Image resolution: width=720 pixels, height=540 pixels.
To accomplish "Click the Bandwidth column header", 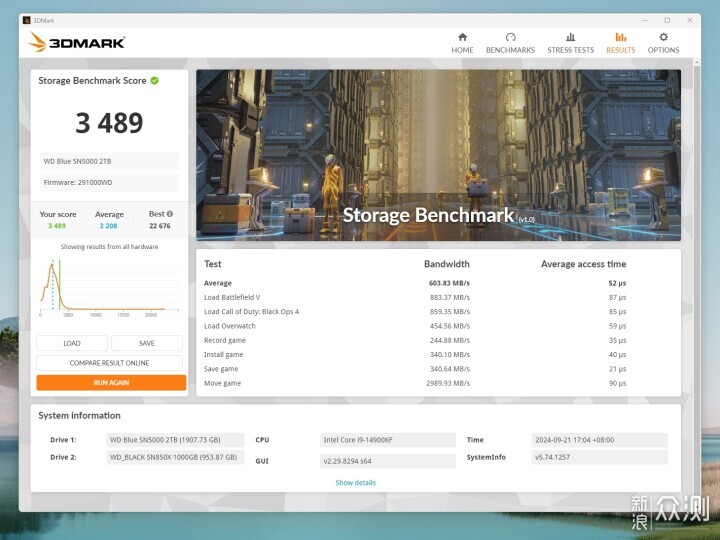I will 447,264.
